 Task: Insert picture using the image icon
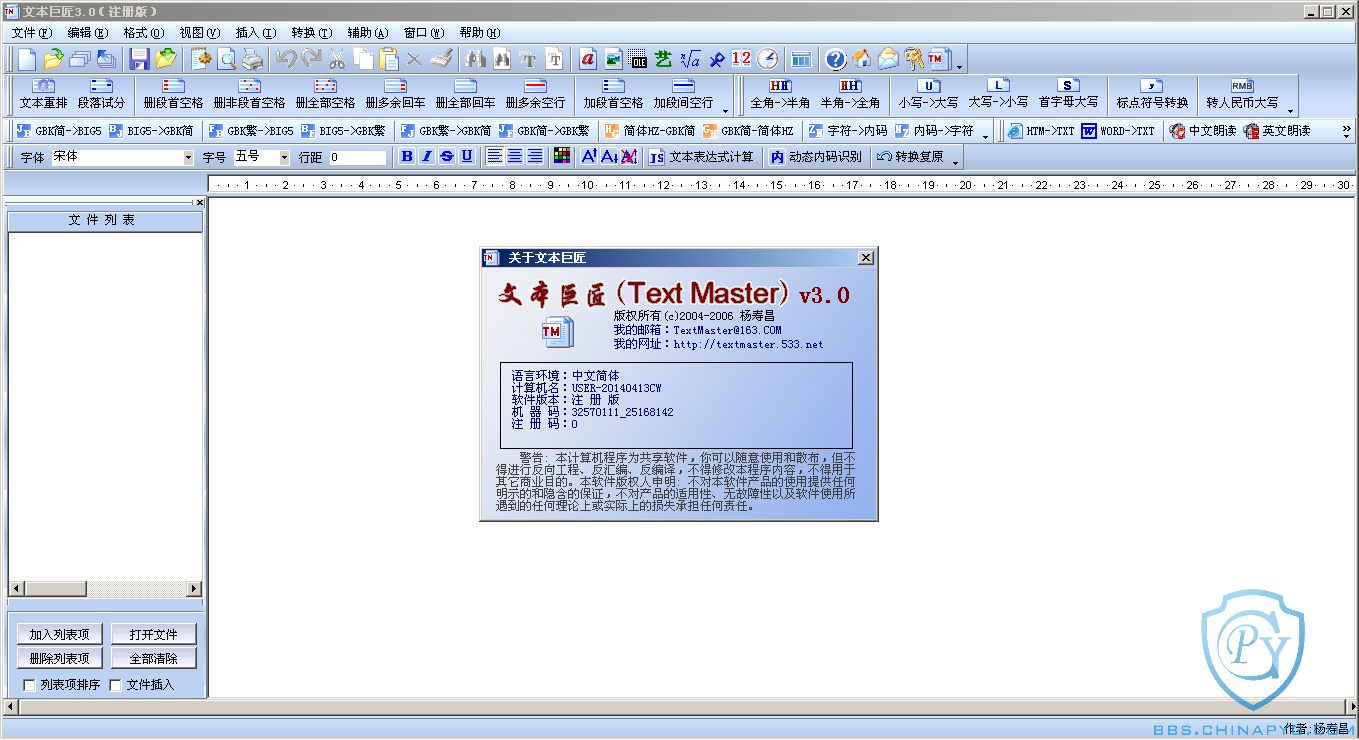[x=613, y=59]
